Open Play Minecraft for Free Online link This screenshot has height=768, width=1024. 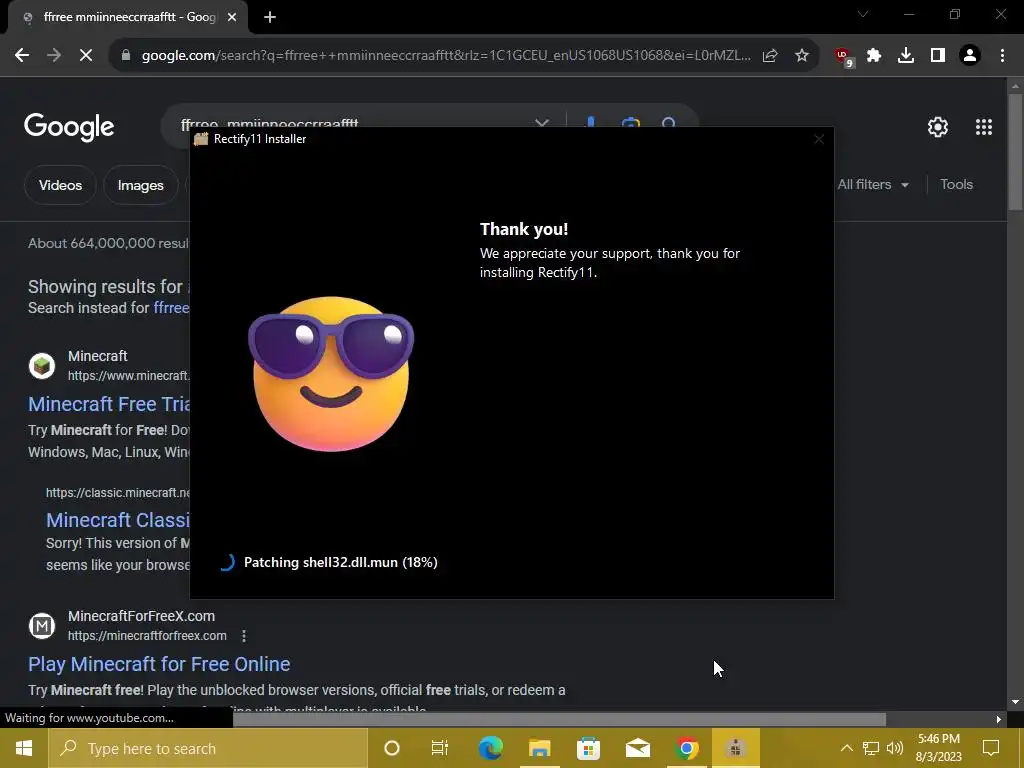pyautogui.click(x=159, y=664)
